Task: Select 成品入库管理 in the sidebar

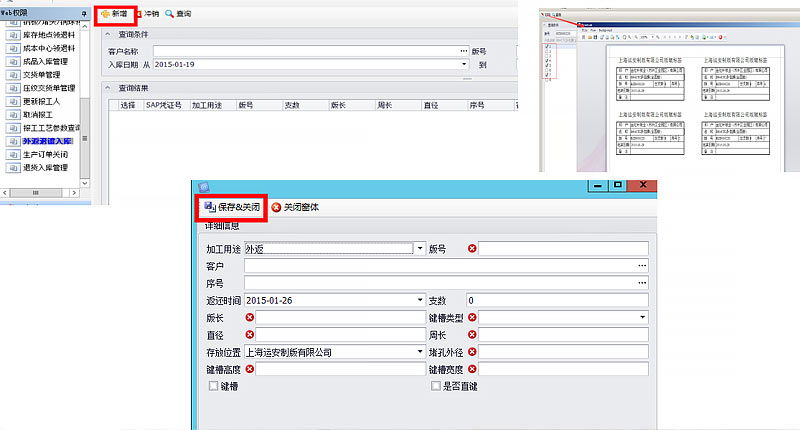Action: coord(44,60)
